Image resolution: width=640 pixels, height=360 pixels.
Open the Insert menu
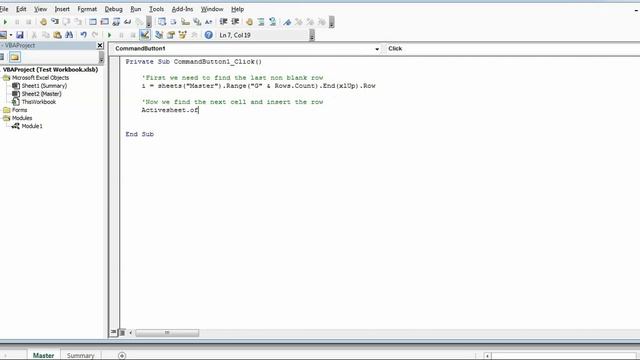(62, 9)
